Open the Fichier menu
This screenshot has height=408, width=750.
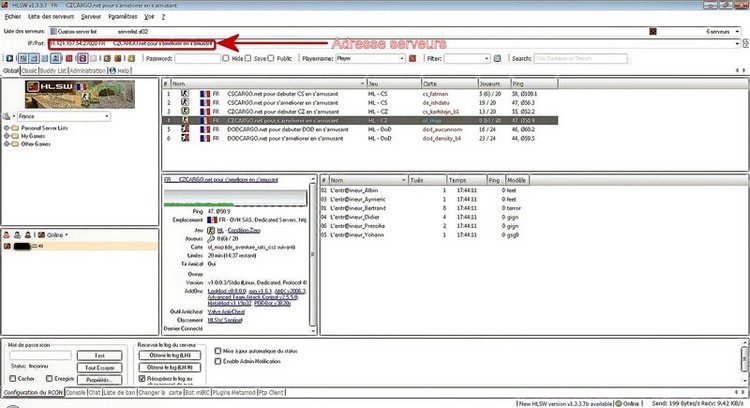13,16
